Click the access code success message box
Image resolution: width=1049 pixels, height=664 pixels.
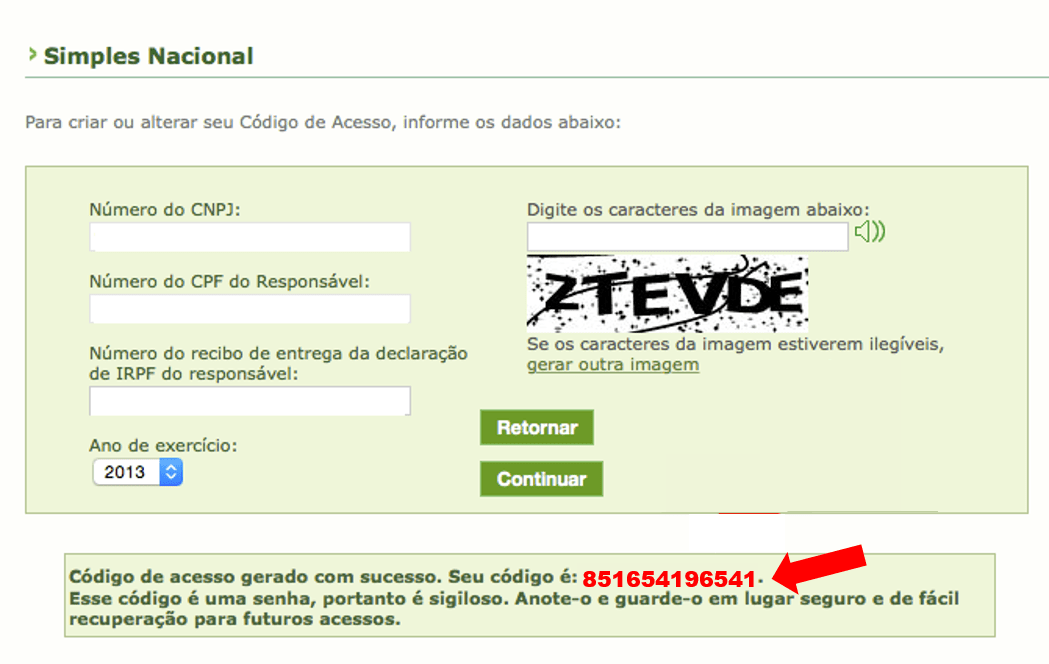pos(530,595)
